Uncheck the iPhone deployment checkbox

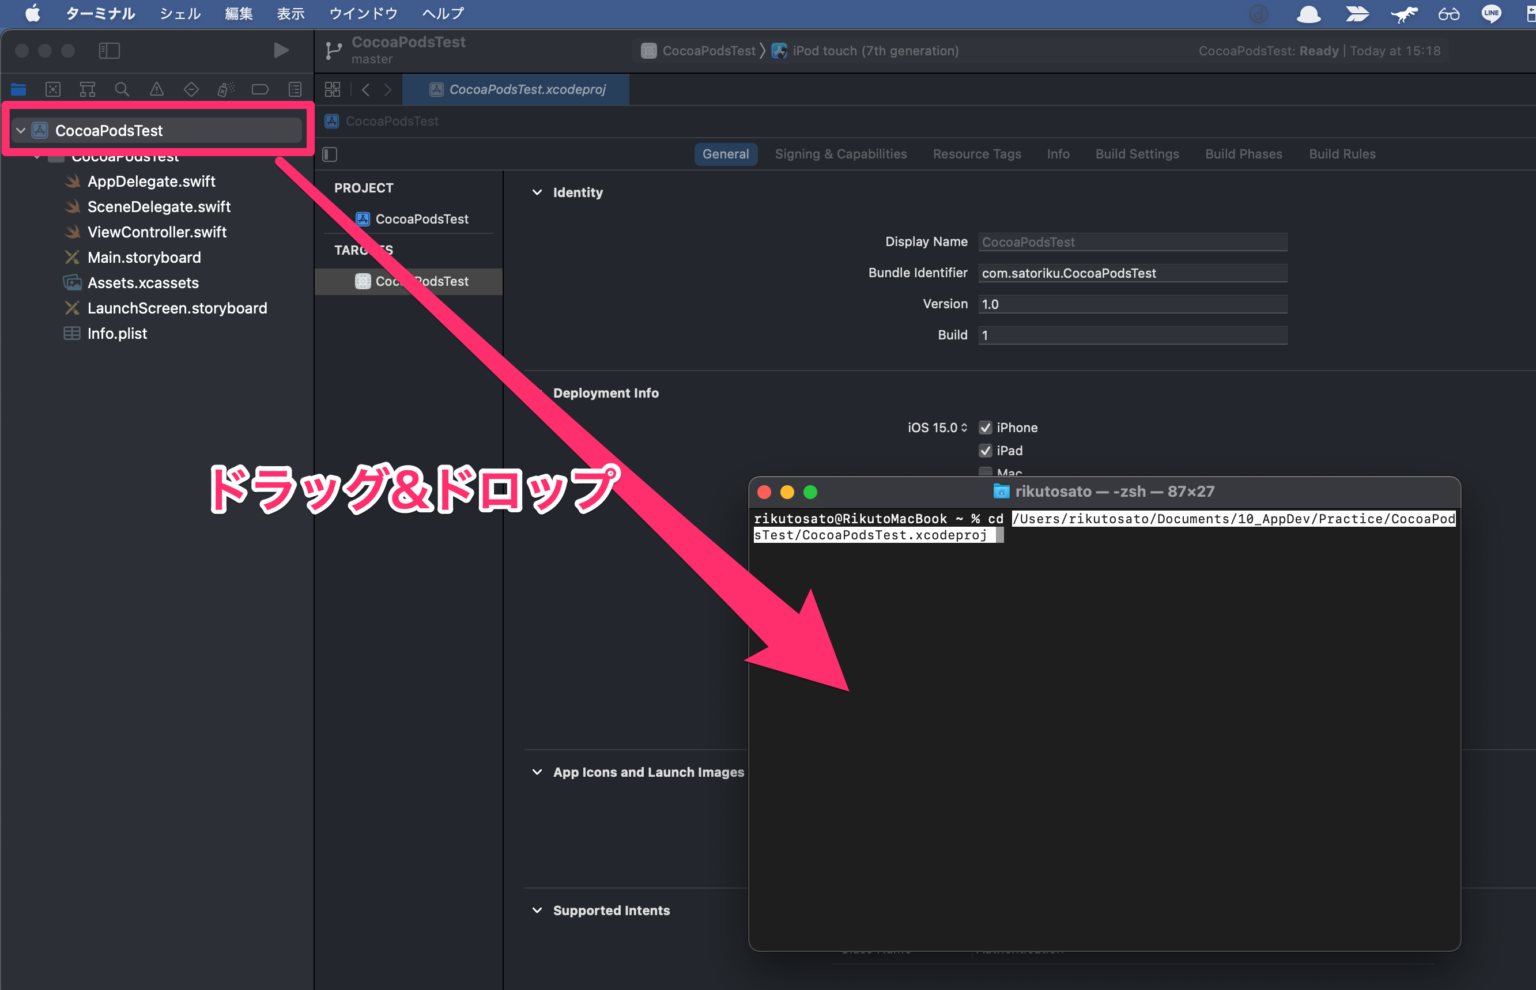985,427
